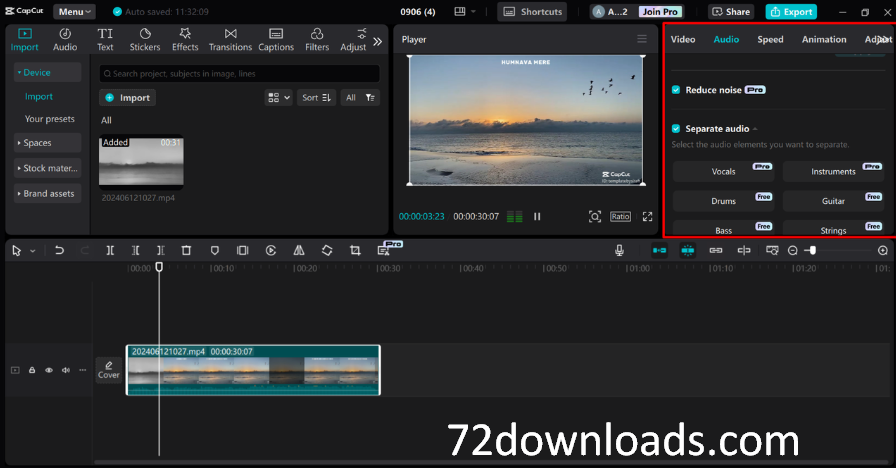Open the Transitions panel

click(x=230, y=39)
